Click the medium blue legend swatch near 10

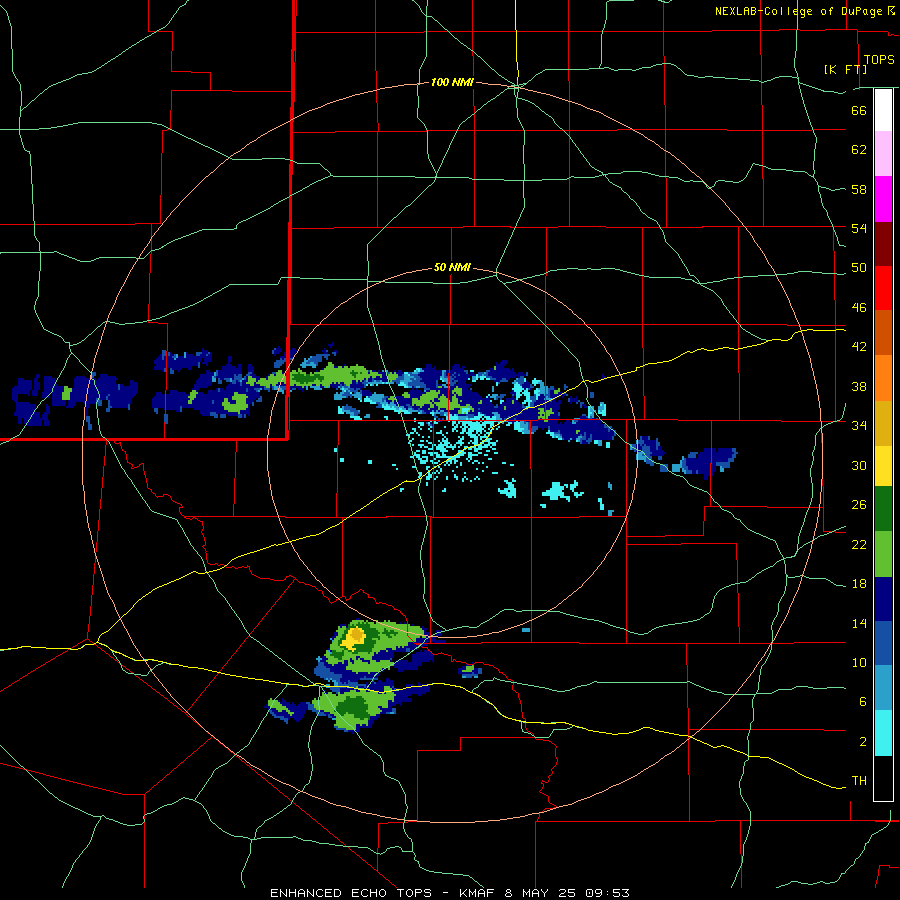883,644
